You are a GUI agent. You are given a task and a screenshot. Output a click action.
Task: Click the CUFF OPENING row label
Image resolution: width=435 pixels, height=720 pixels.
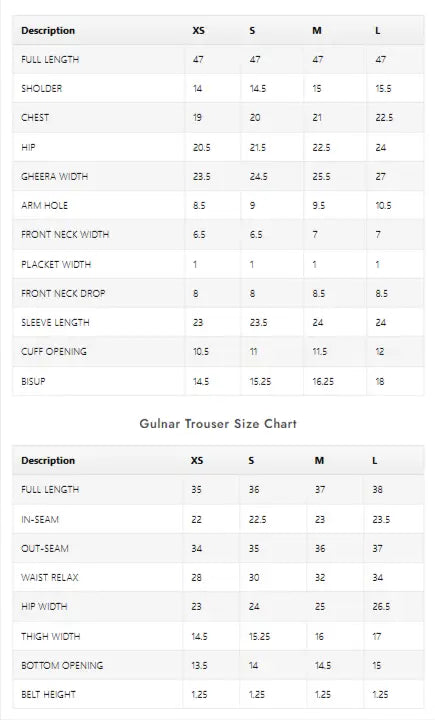(x=54, y=352)
